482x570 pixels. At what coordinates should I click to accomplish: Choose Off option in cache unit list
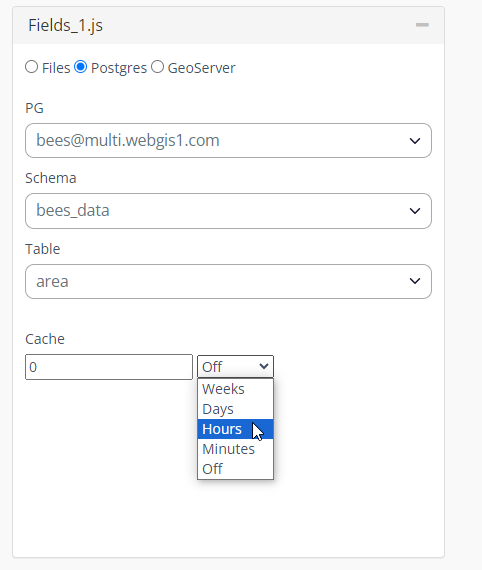coord(236,469)
